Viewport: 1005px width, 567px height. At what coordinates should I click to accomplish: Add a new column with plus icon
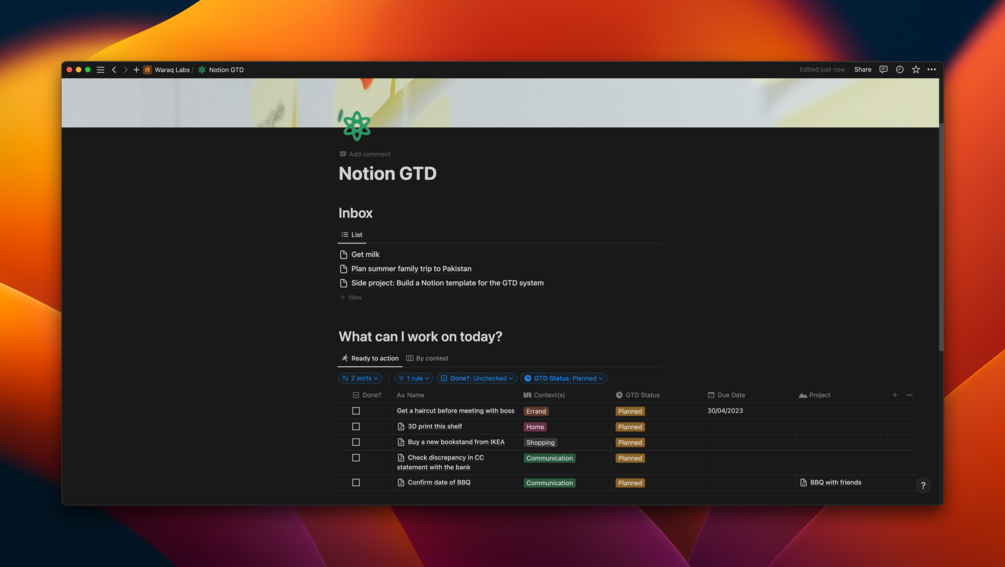(x=895, y=395)
